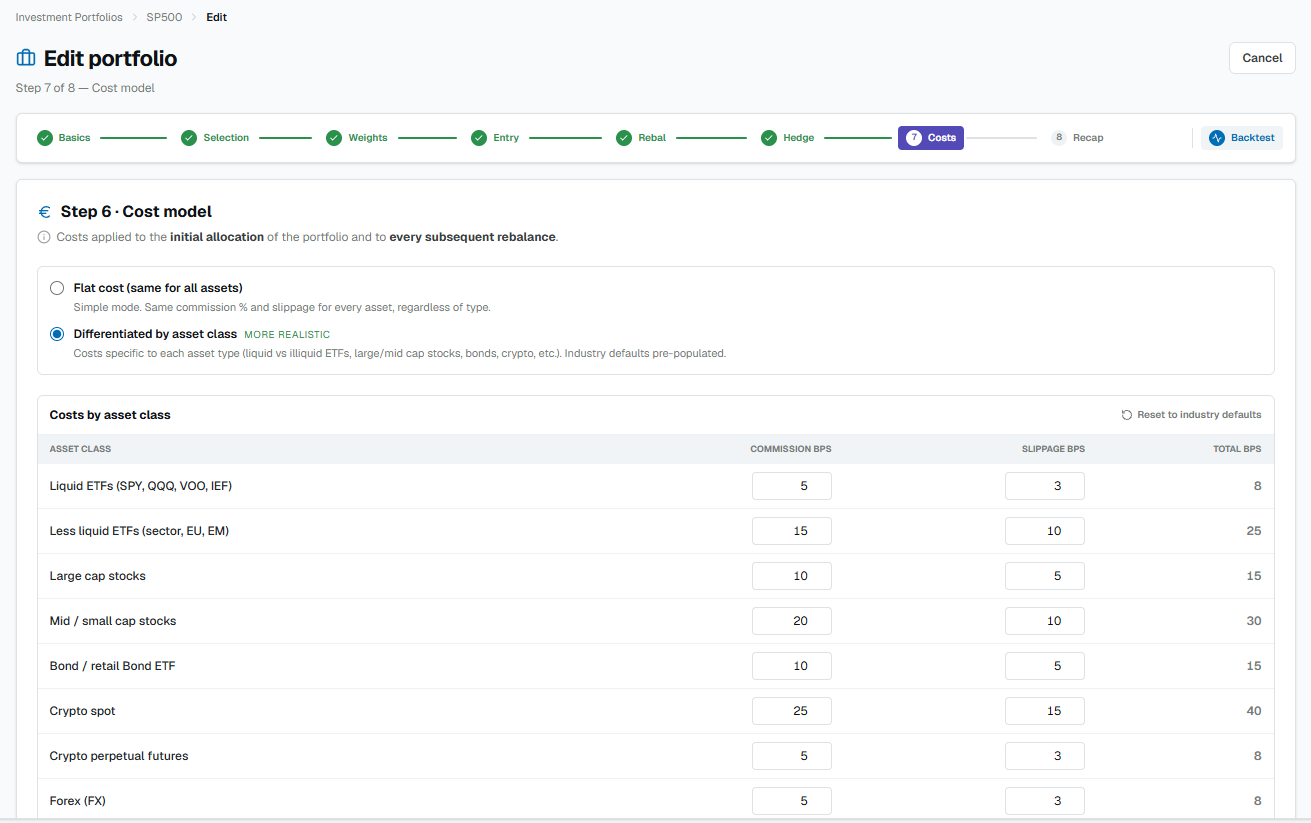This screenshot has width=1311, height=823.
Task: Open the active Costs step
Action: [931, 138]
